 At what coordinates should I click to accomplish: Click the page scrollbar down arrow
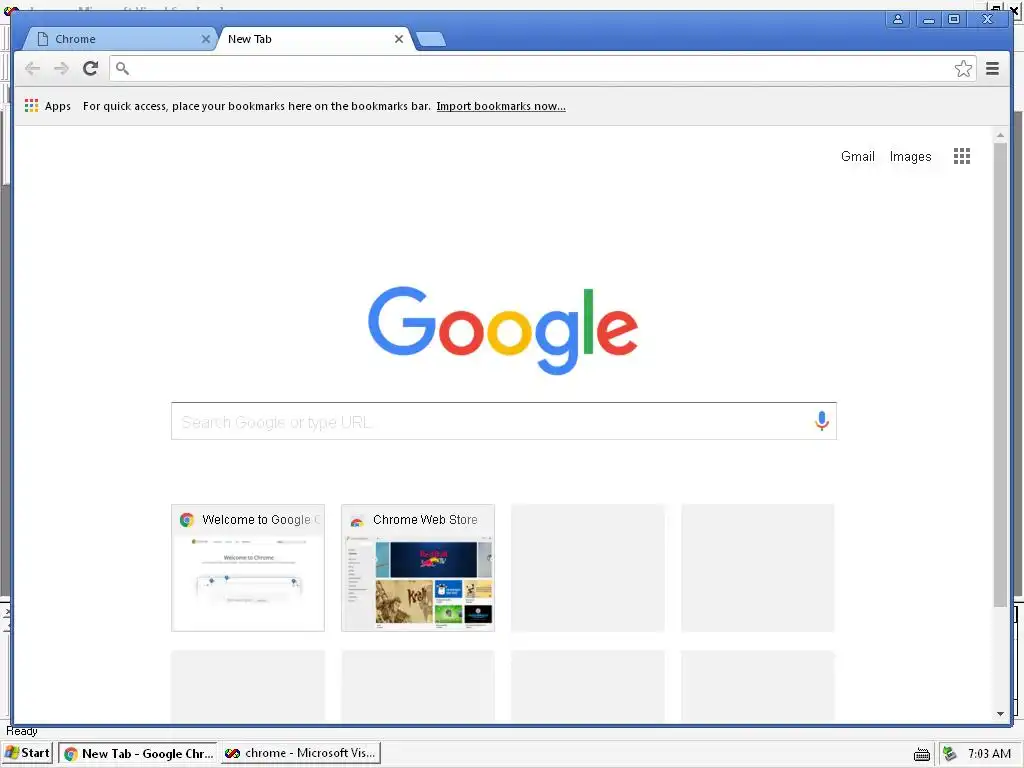point(1000,714)
